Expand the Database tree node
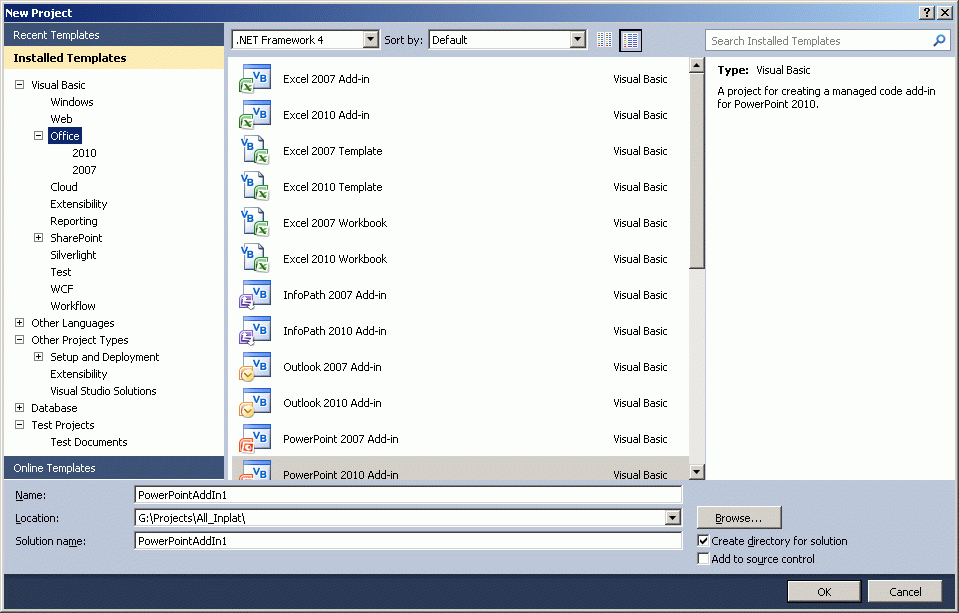The width and height of the screenshot is (959, 613). [20, 408]
